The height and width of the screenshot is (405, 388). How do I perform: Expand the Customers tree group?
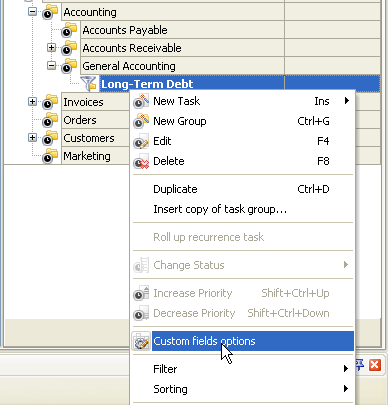(32, 137)
